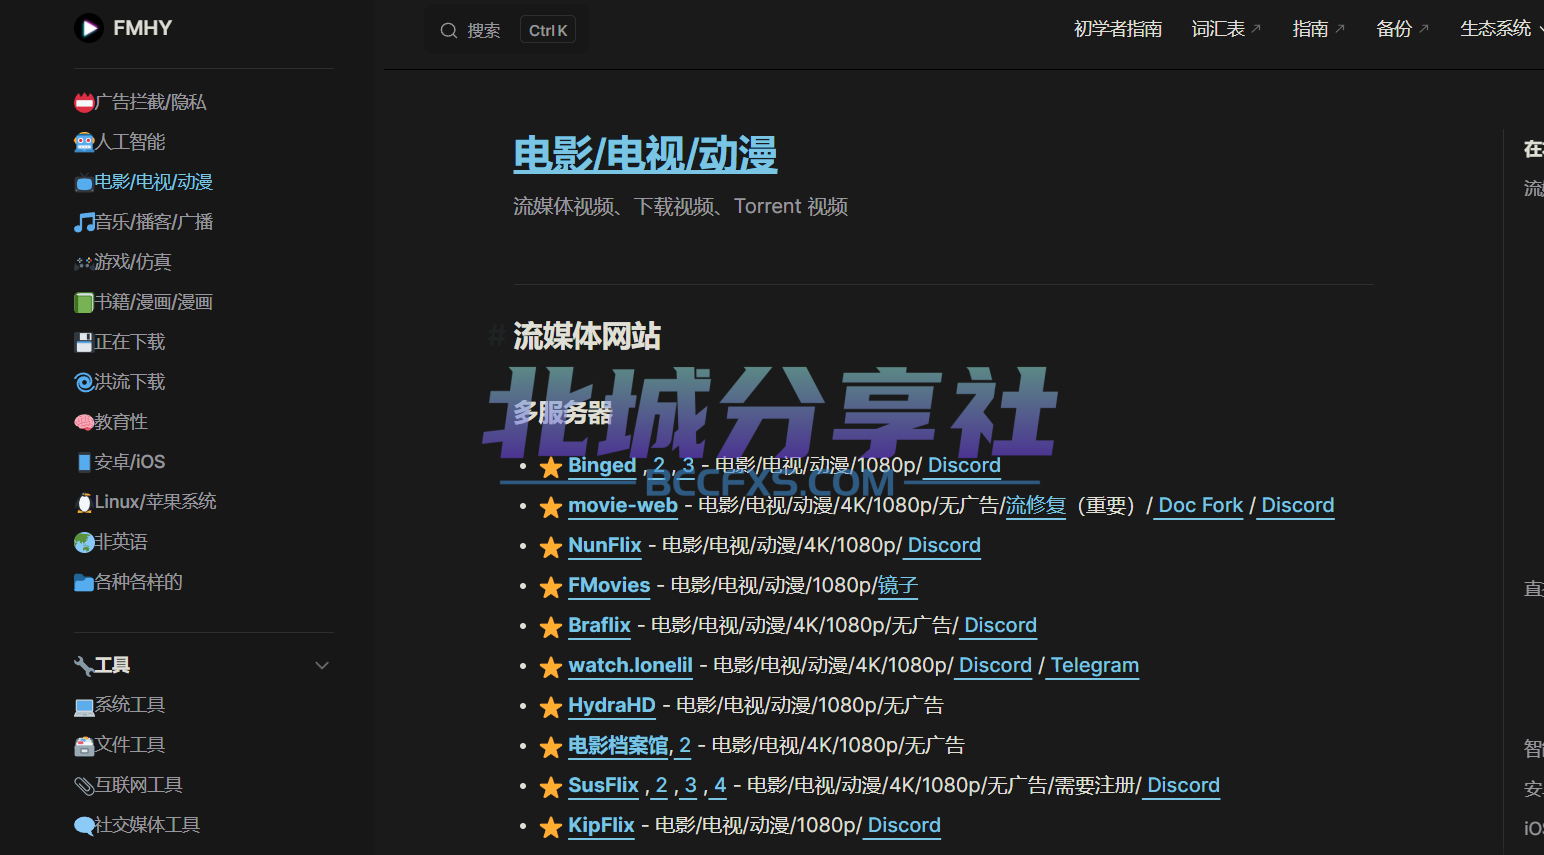Viewport: 1544px width, 855px height.
Task: Collapse the 工具 section chevron
Action: click(x=322, y=665)
